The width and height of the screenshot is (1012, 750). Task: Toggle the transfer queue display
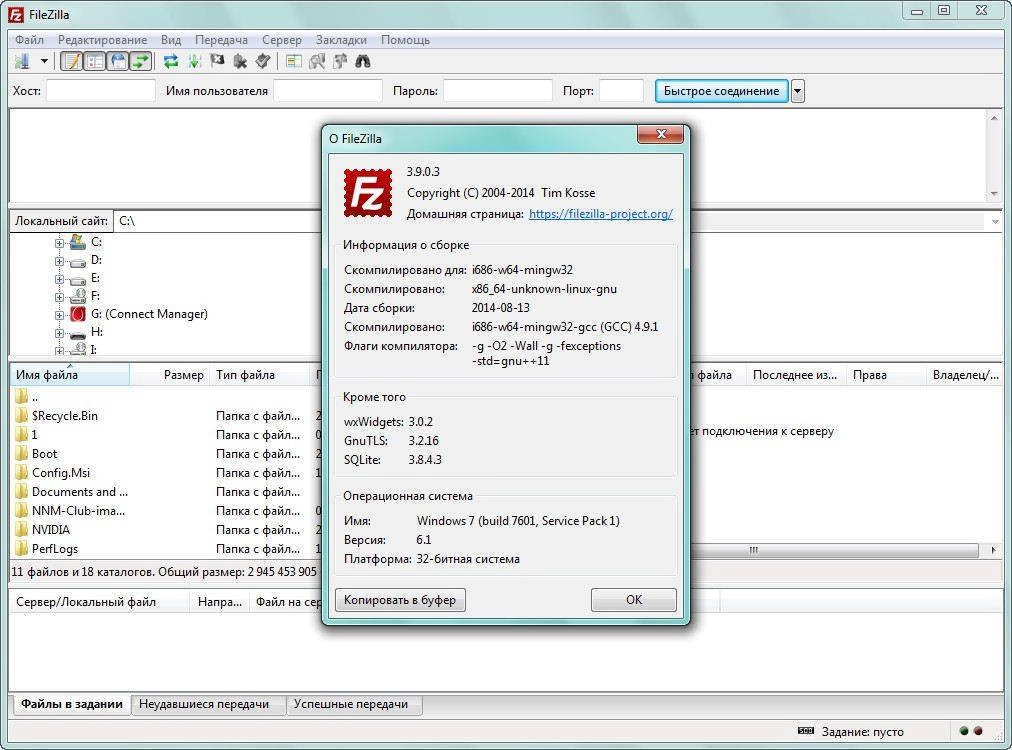point(141,61)
